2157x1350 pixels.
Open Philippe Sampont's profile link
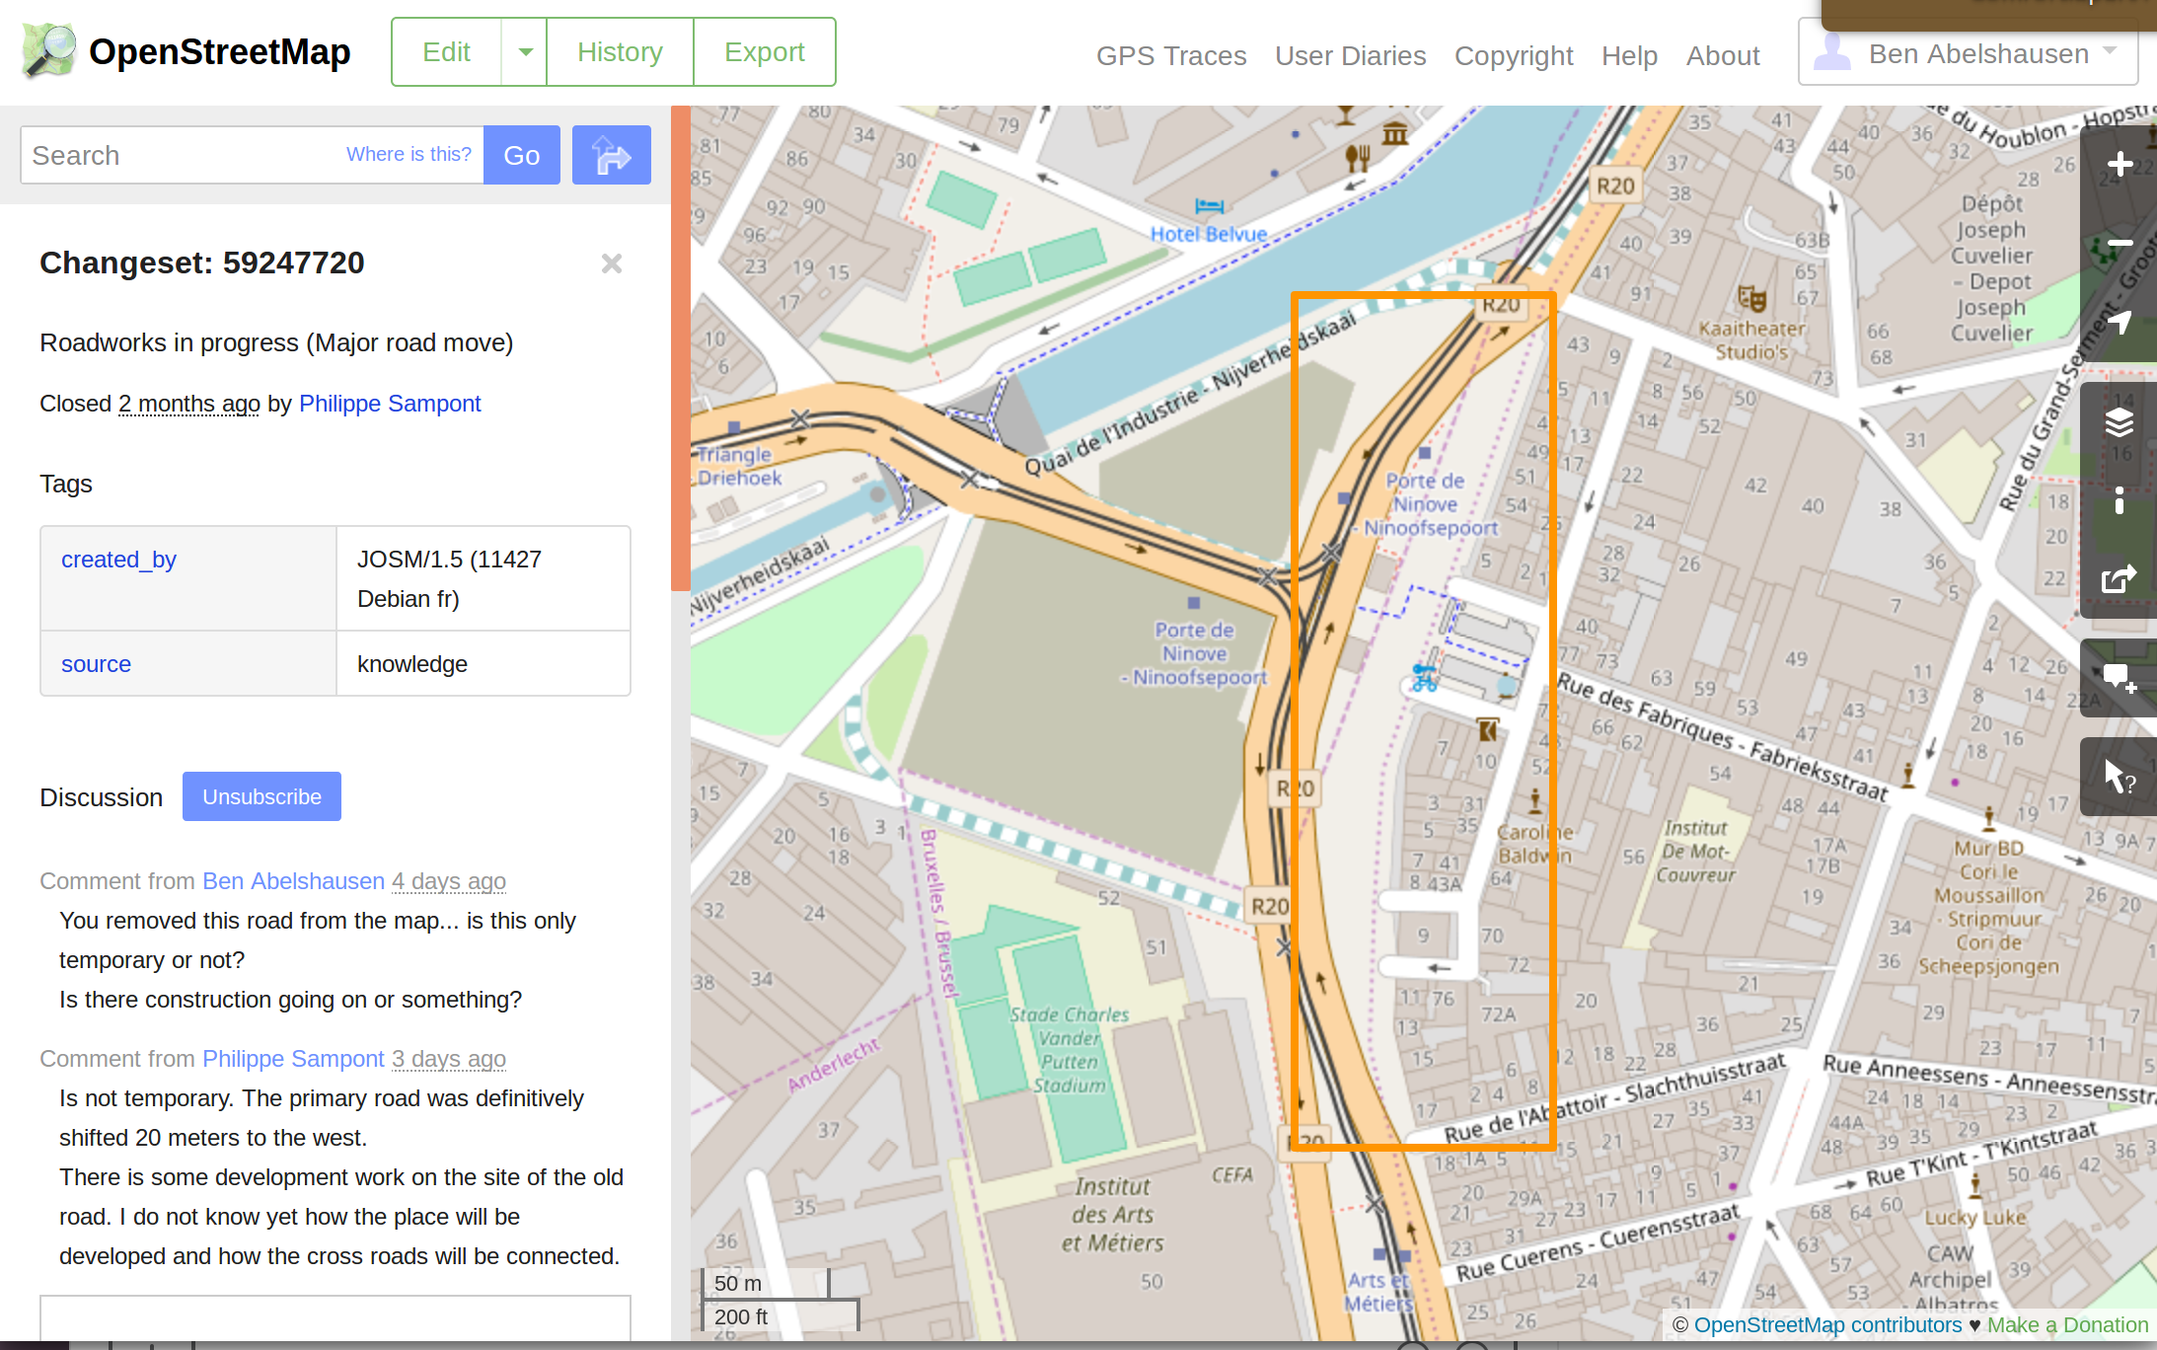pyautogui.click(x=389, y=404)
